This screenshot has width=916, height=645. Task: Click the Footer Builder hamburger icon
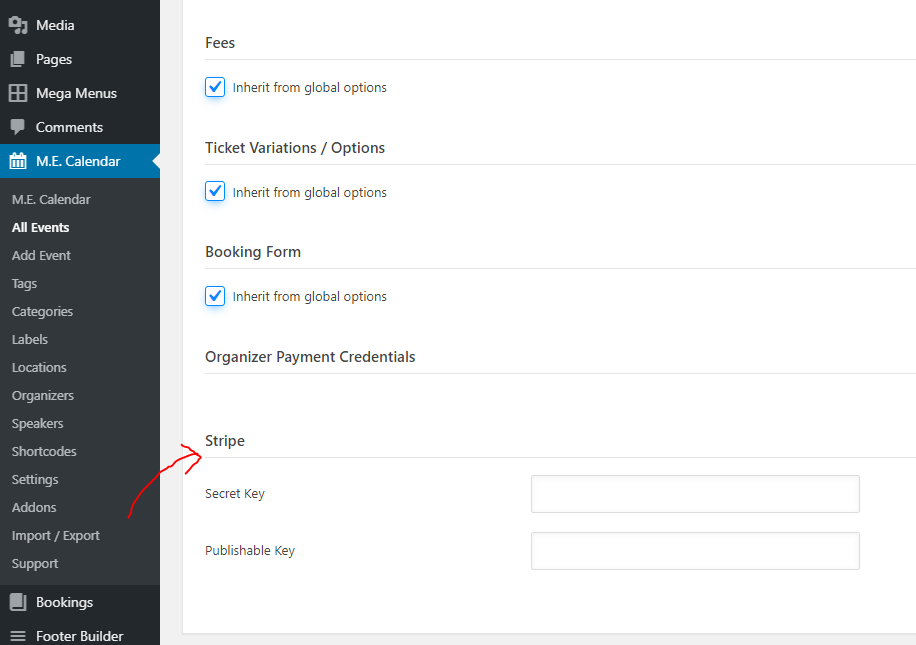(x=18, y=636)
